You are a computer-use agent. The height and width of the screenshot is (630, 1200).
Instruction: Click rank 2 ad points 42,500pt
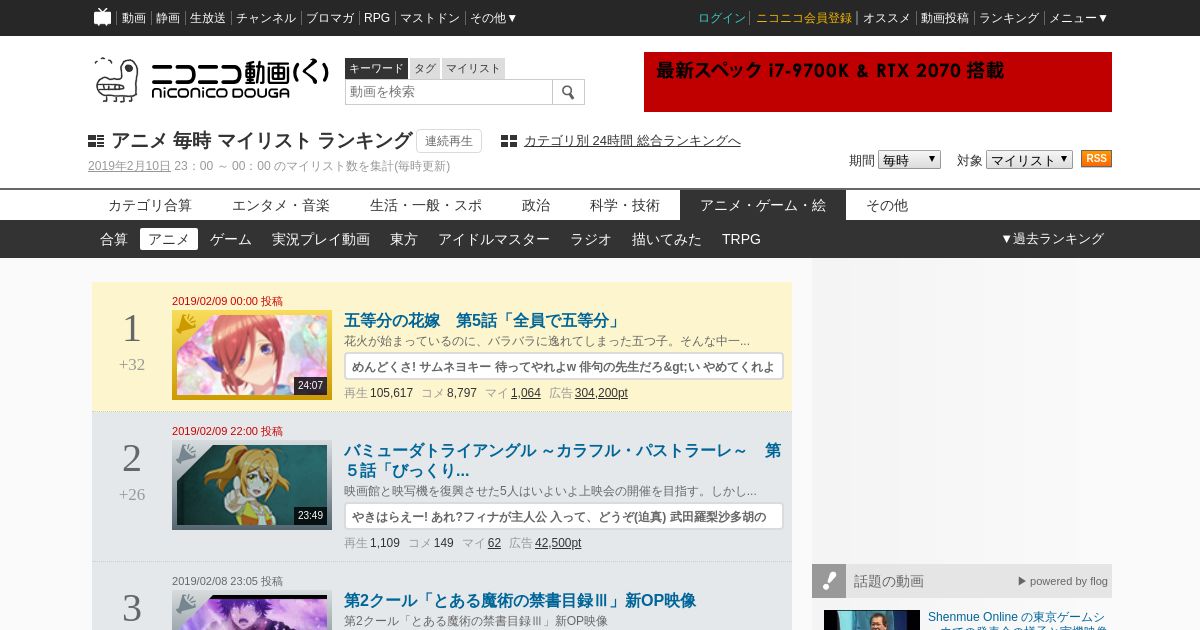(558, 543)
